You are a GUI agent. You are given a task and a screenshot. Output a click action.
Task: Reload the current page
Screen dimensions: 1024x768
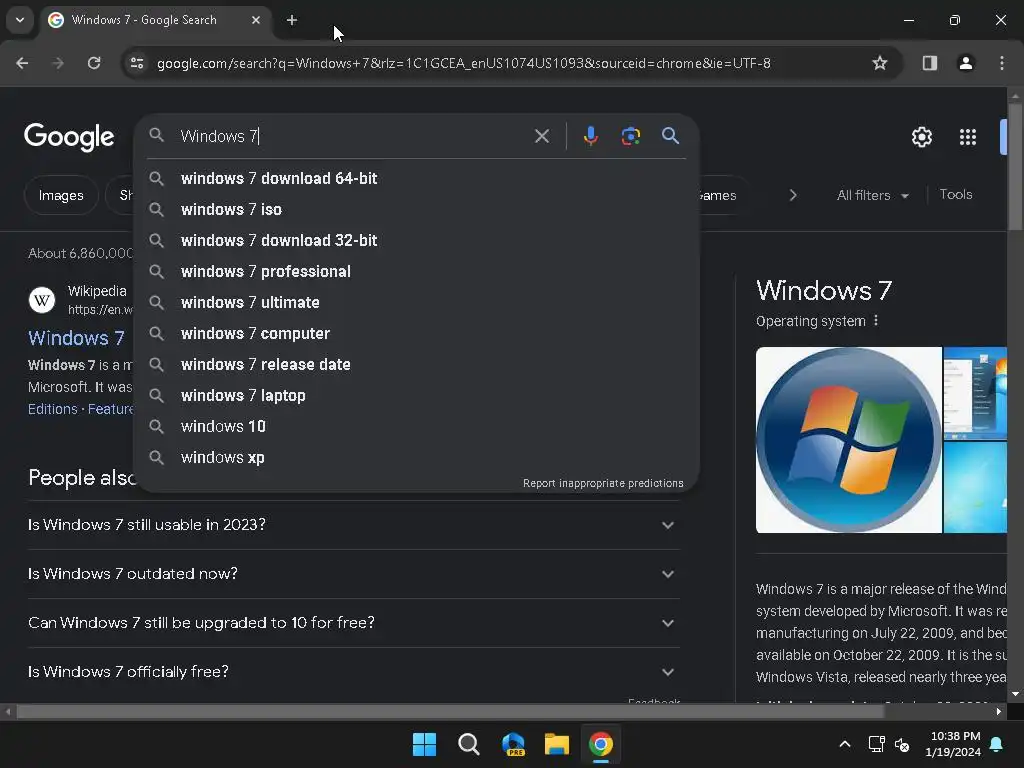pyautogui.click(x=94, y=63)
